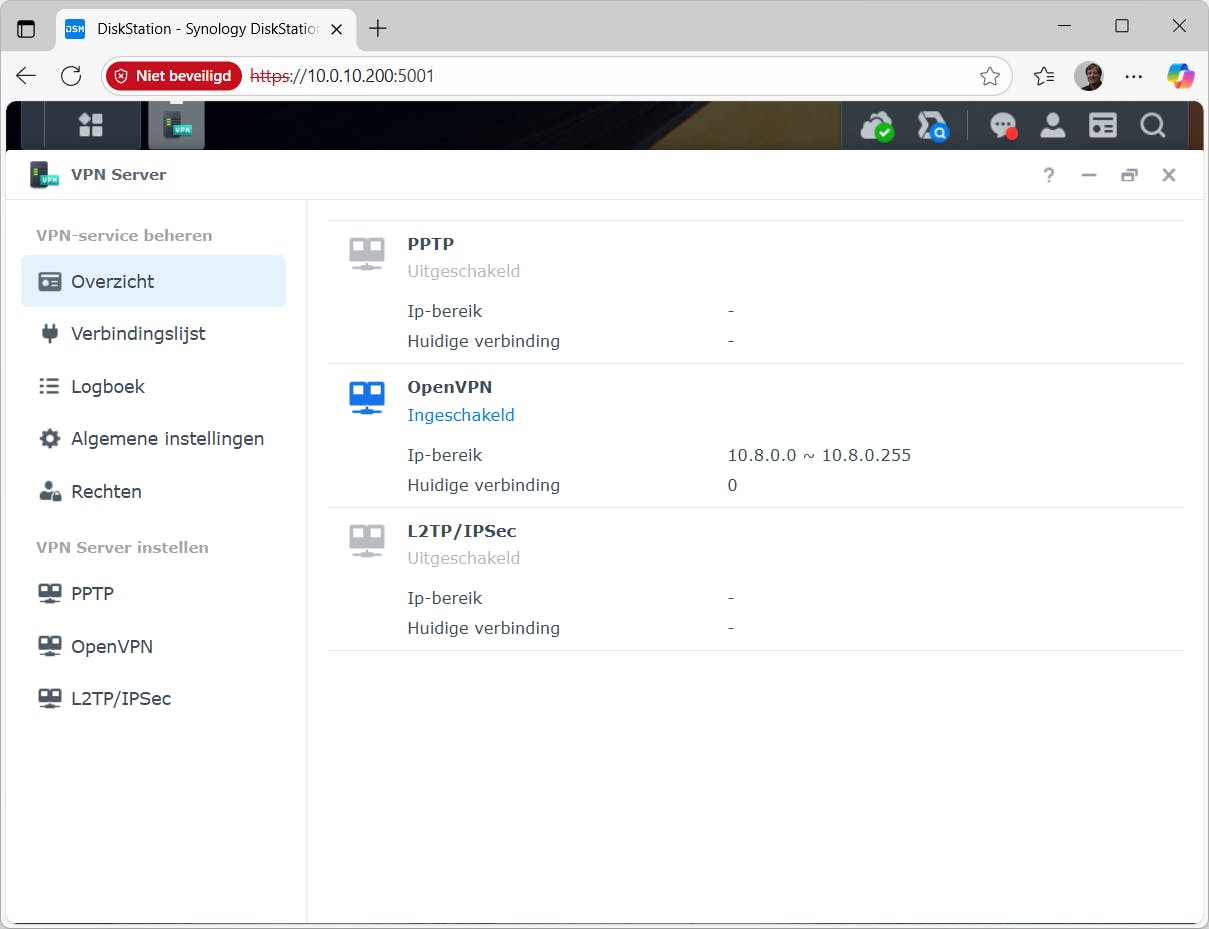Open Logboek in the sidebar
The width and height of the screenshot is (1209, 929).
(153, 386)
